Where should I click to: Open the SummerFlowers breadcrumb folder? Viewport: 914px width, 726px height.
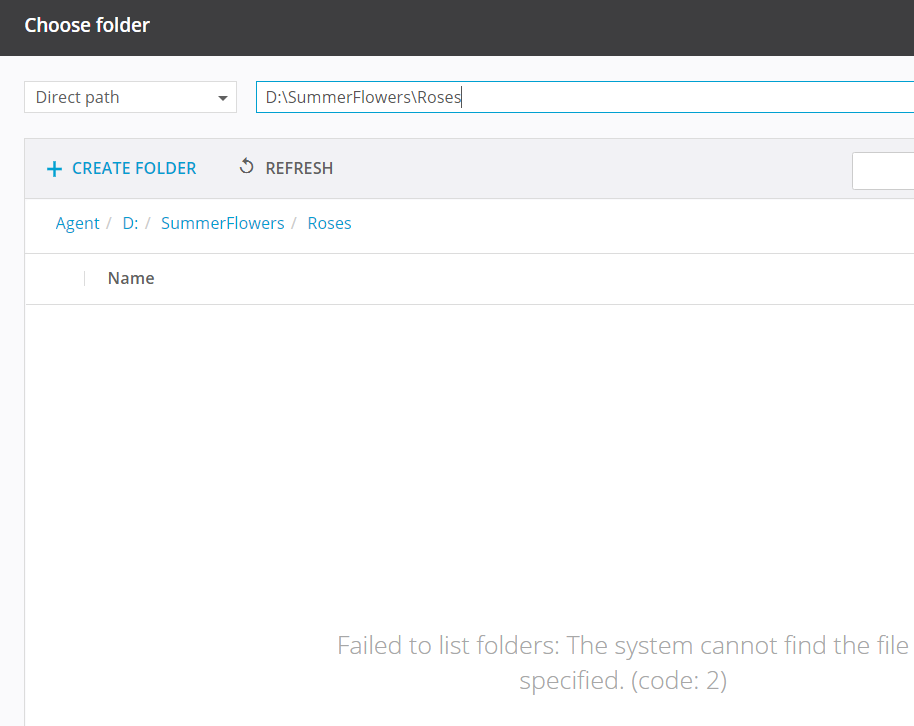click(x=222, y=223)
